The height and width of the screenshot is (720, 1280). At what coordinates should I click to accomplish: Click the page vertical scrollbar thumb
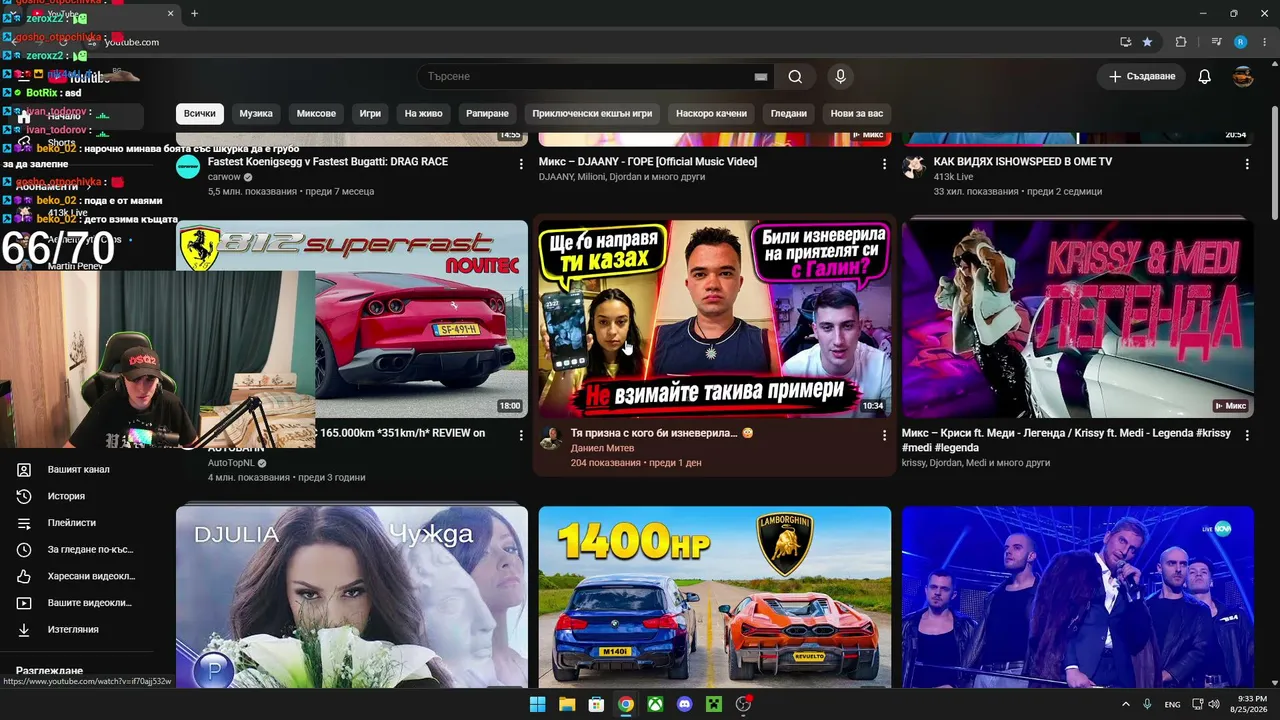click(1274, 163)
